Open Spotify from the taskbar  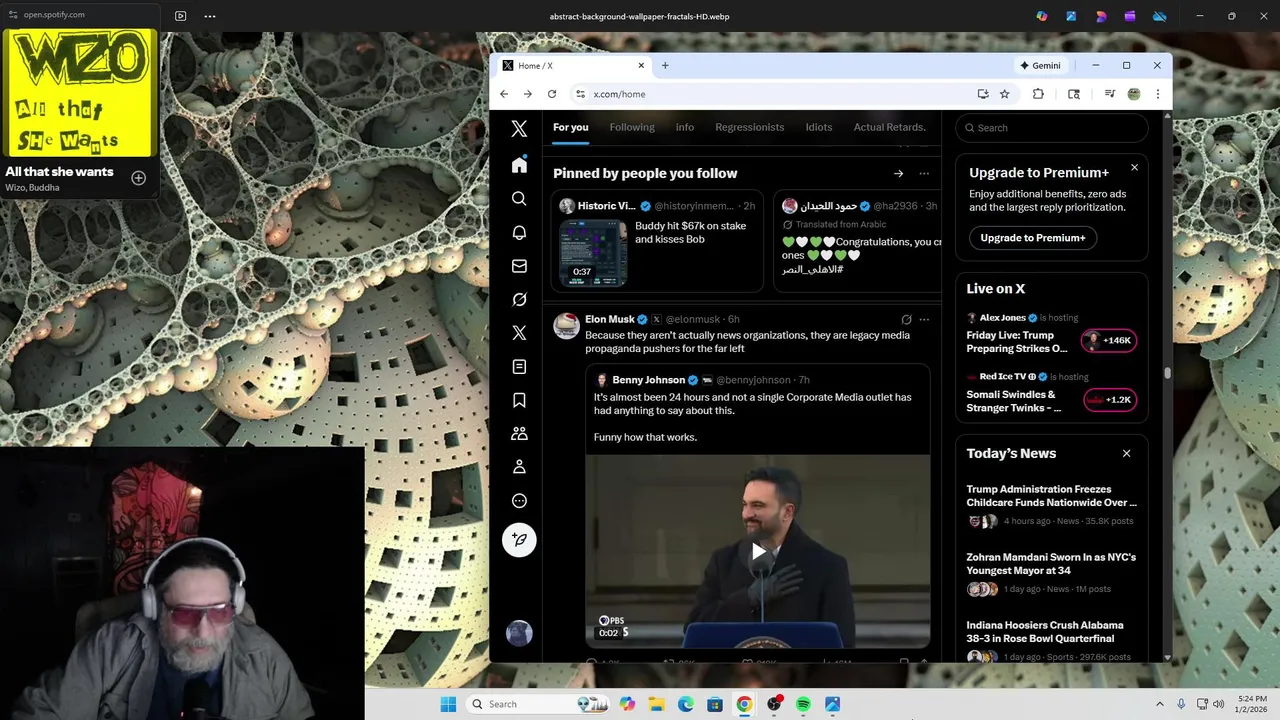[803, 704]
